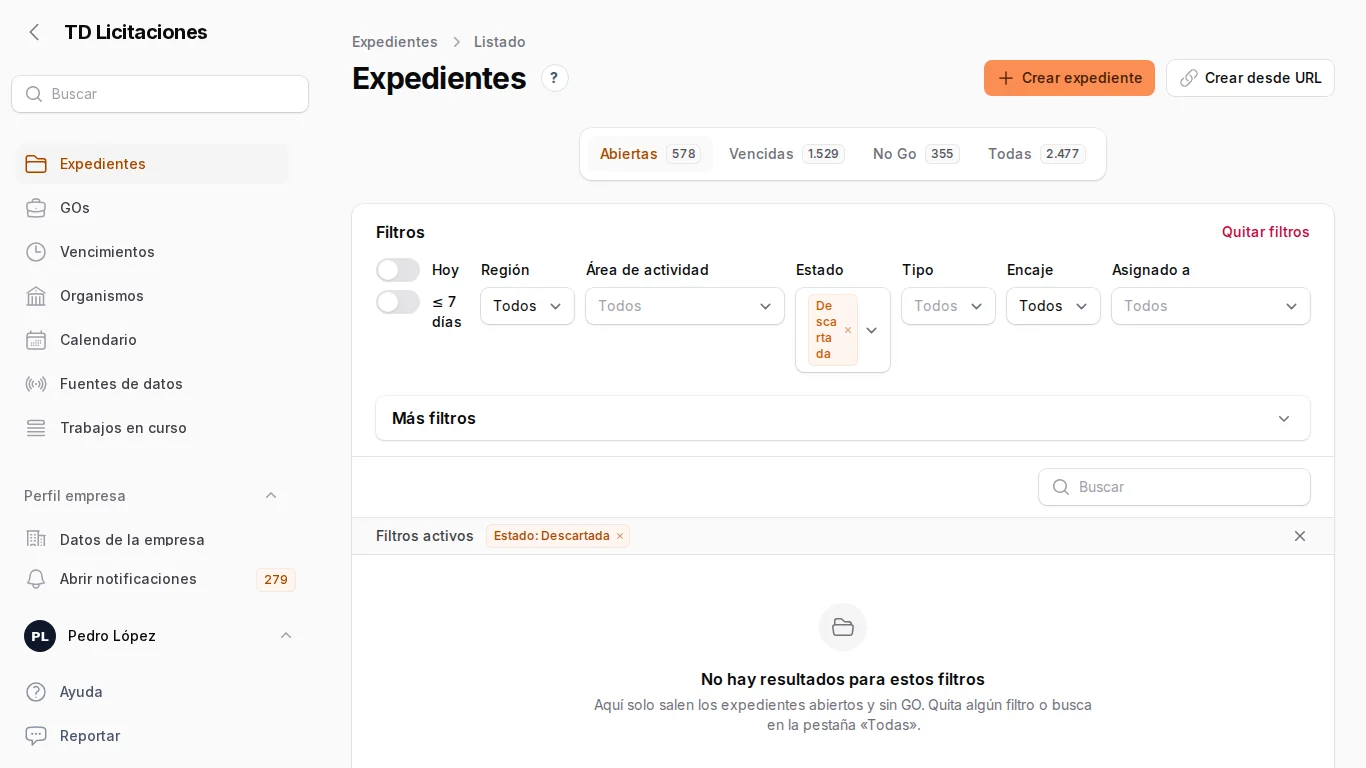Dismiss the Filtros activos bar with X

pyautogui.click(x=1300, y=536)
